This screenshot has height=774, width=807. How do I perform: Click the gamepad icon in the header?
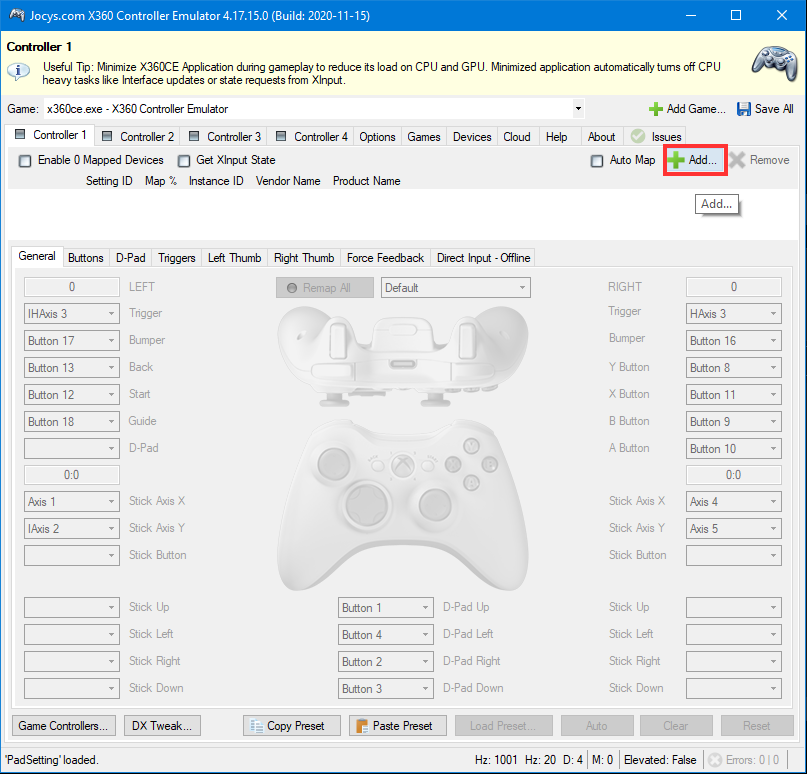point(774,64)
